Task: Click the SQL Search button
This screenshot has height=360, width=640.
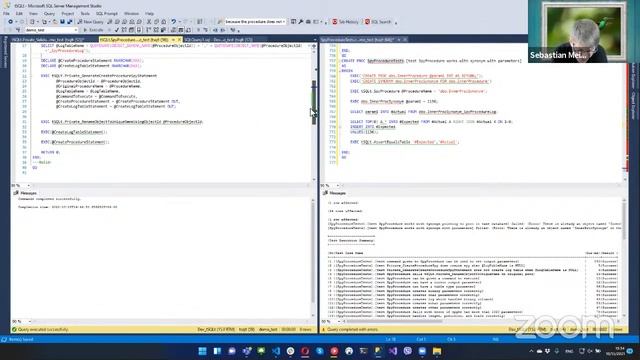Action: [x=378, y=22]
